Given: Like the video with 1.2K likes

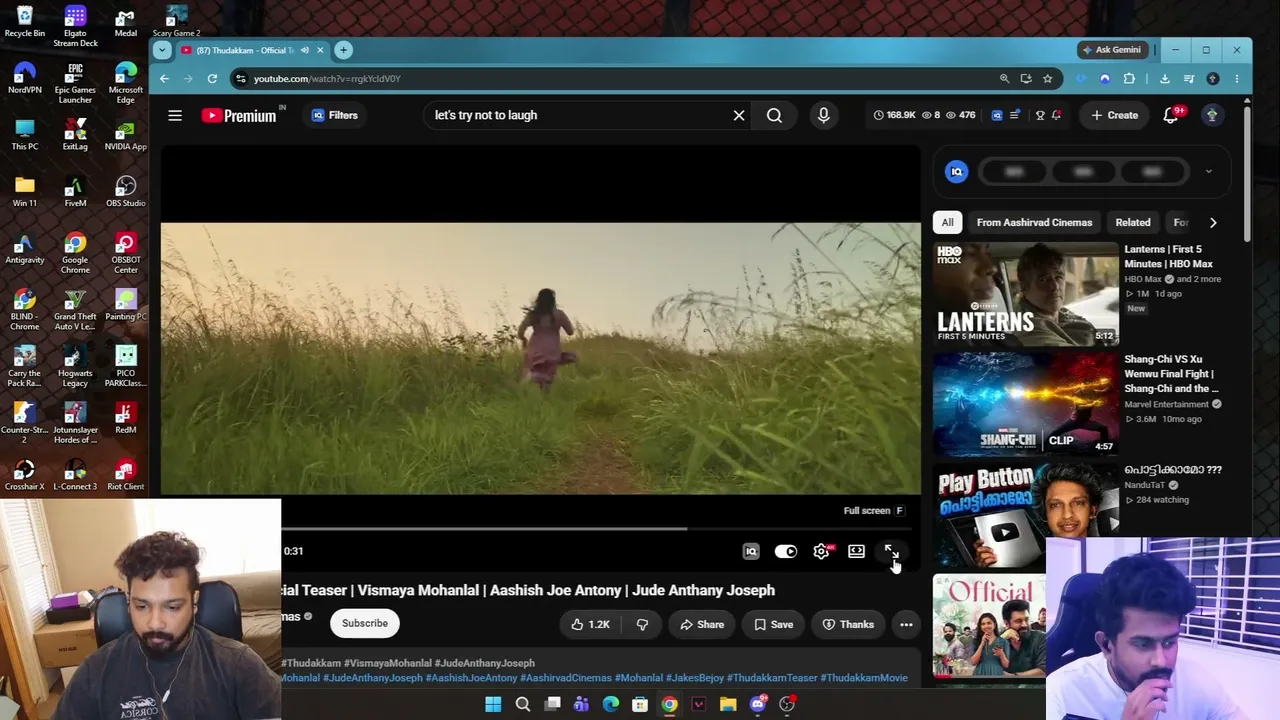Looking at the screenshot, I should (x=590, y=624).
